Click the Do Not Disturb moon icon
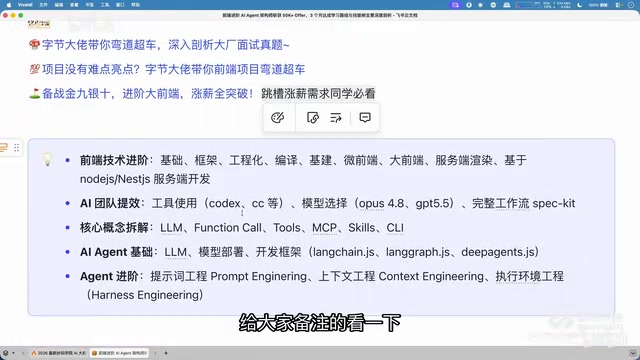 580,5
